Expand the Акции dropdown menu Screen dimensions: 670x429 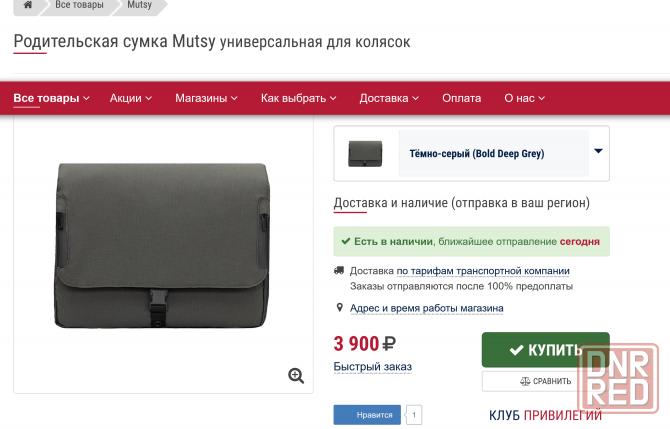[131, 98]
